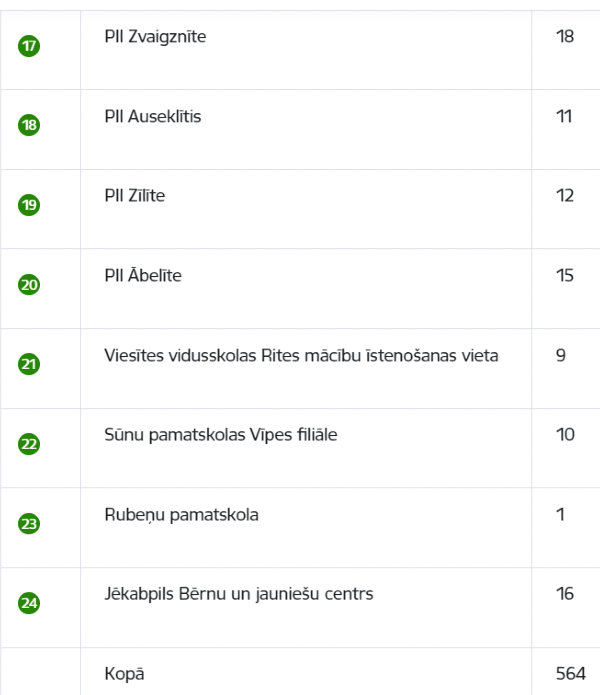Select the total value 564
600x695 pixels.
click(571, 674)
